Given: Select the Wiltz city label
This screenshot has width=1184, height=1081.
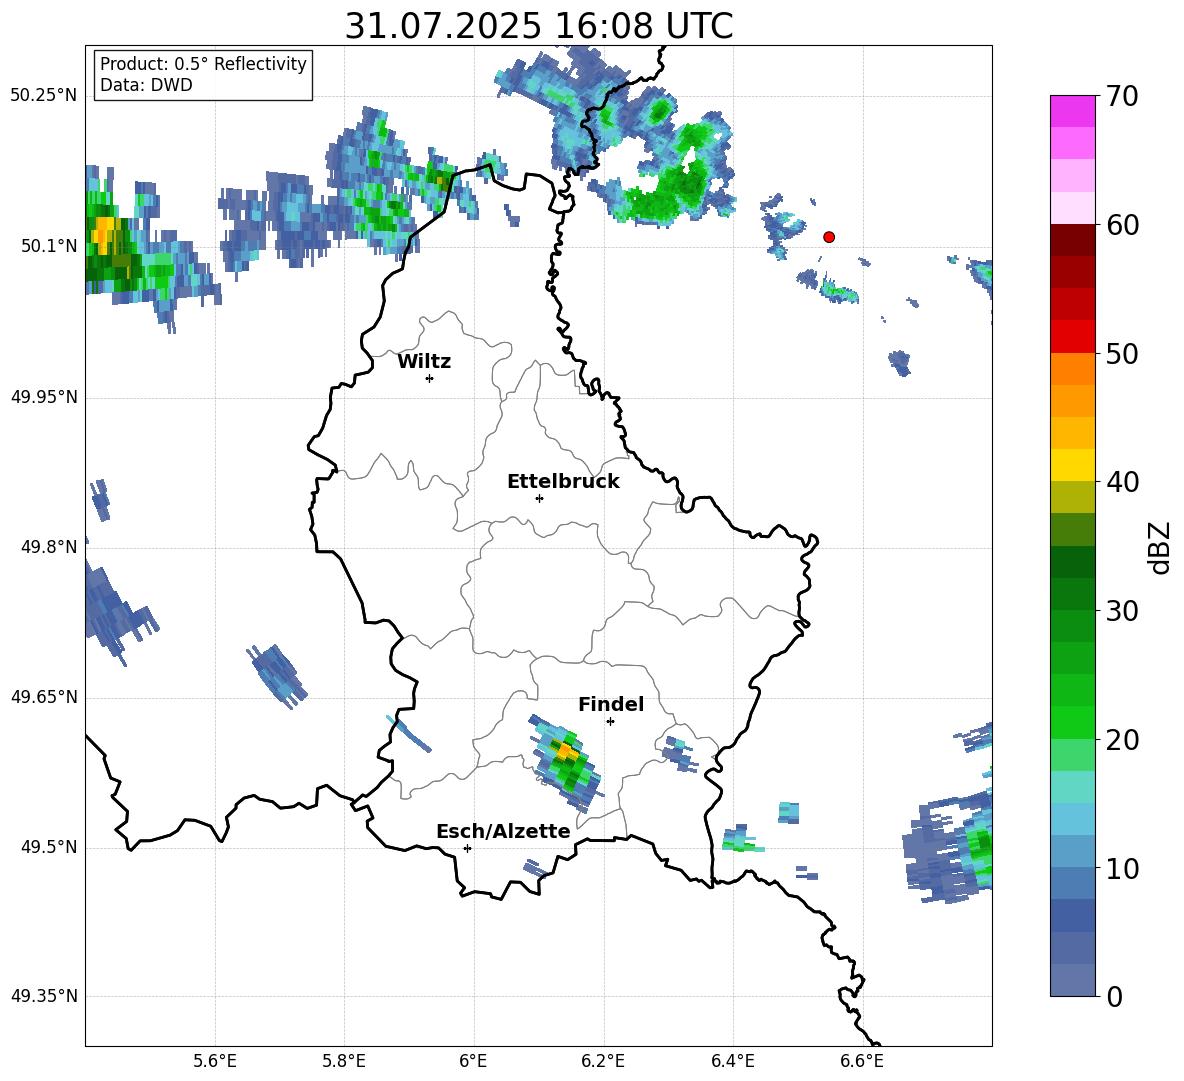Looking at the screenshot, I should (x=424, y=362).
